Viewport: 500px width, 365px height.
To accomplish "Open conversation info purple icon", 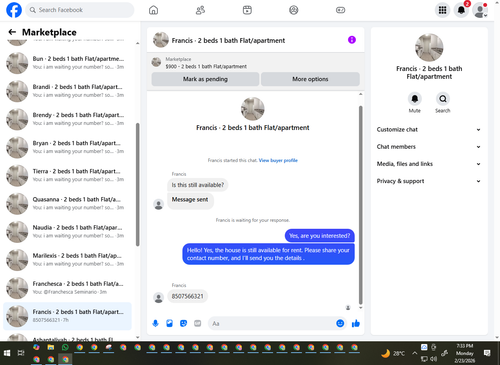I will tap(352, 40).
